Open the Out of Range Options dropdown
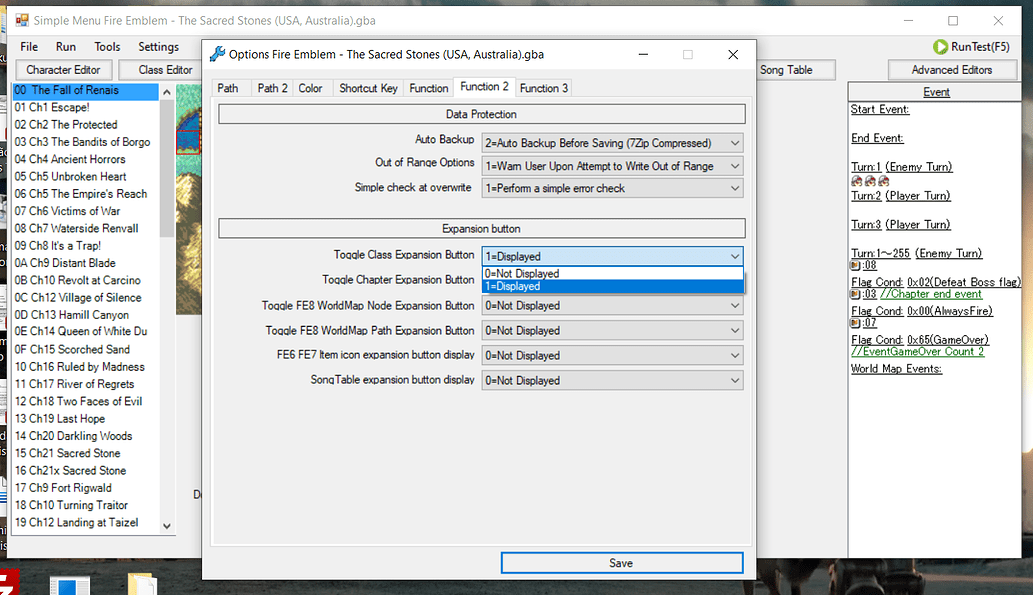The width and height of the screenshot is (1033, 595). click(x=733, y=165)
